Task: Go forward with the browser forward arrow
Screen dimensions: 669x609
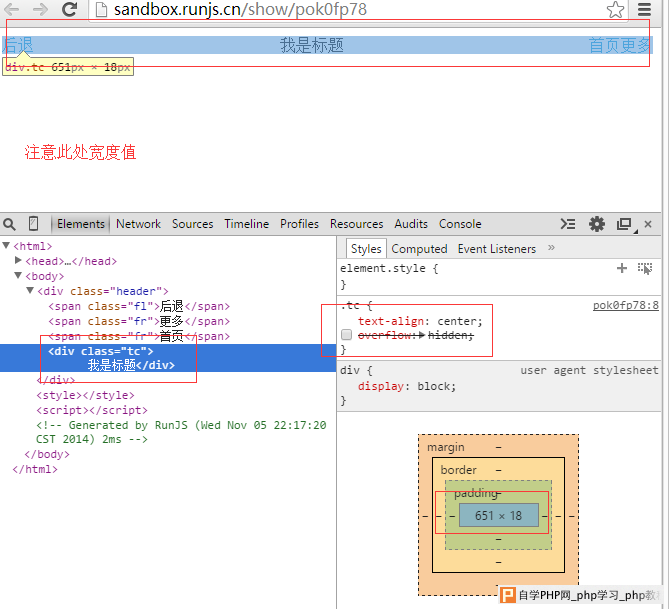Action: pyautogui.click(x=40, y=9)
